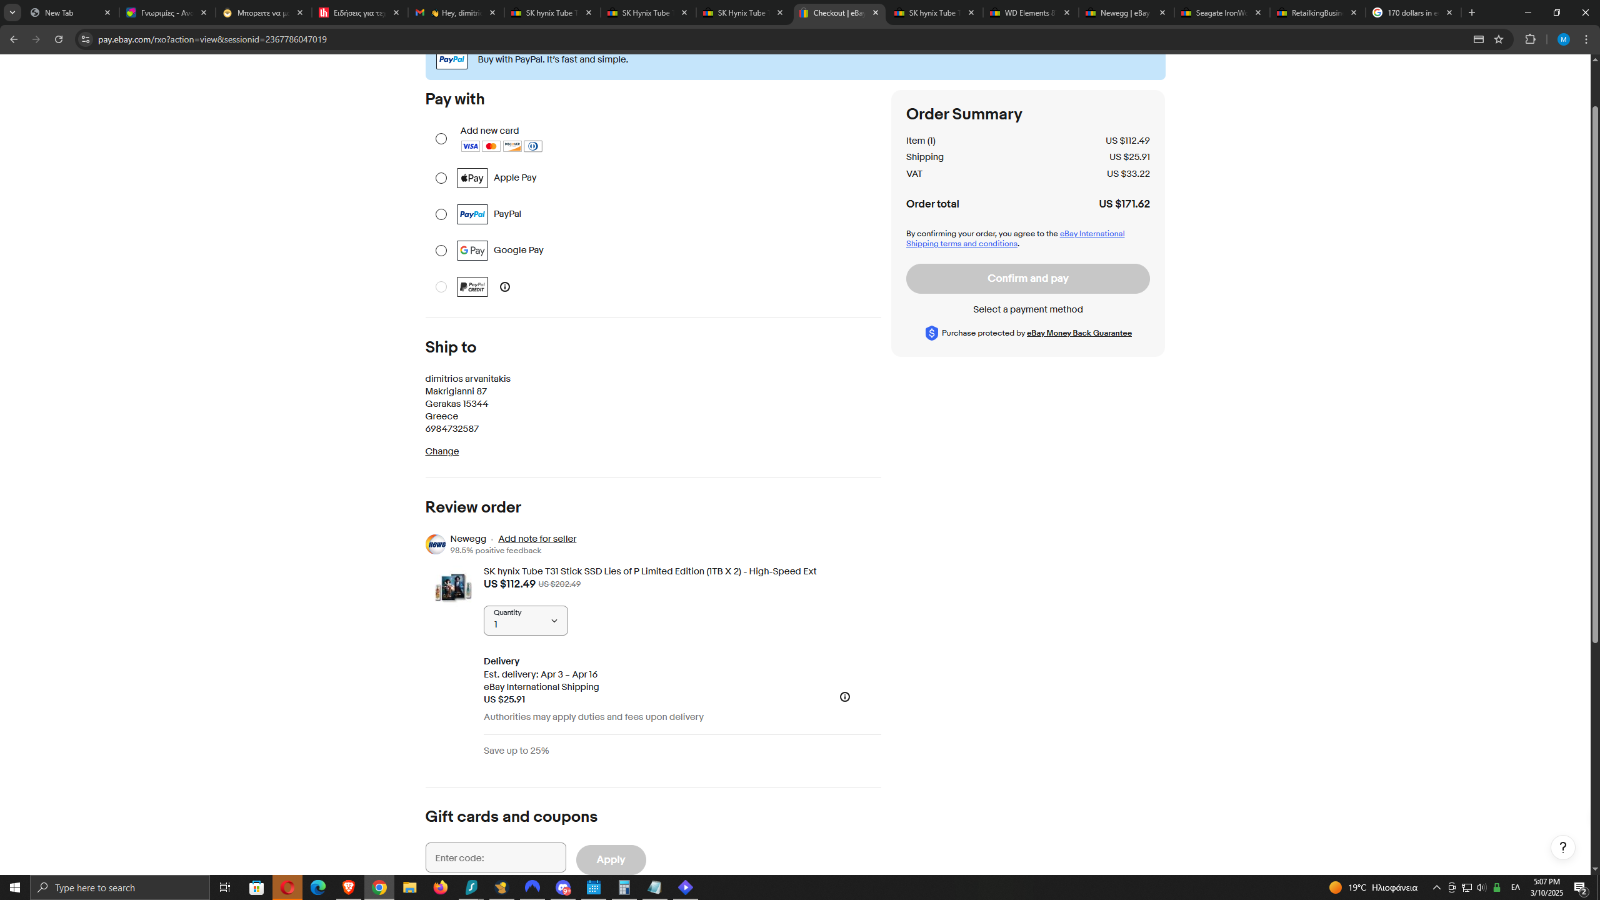The height and width of the screenshot is (900, 1600).
Task: Click the page vertical scrollbar
Action: coord(1595,374)
